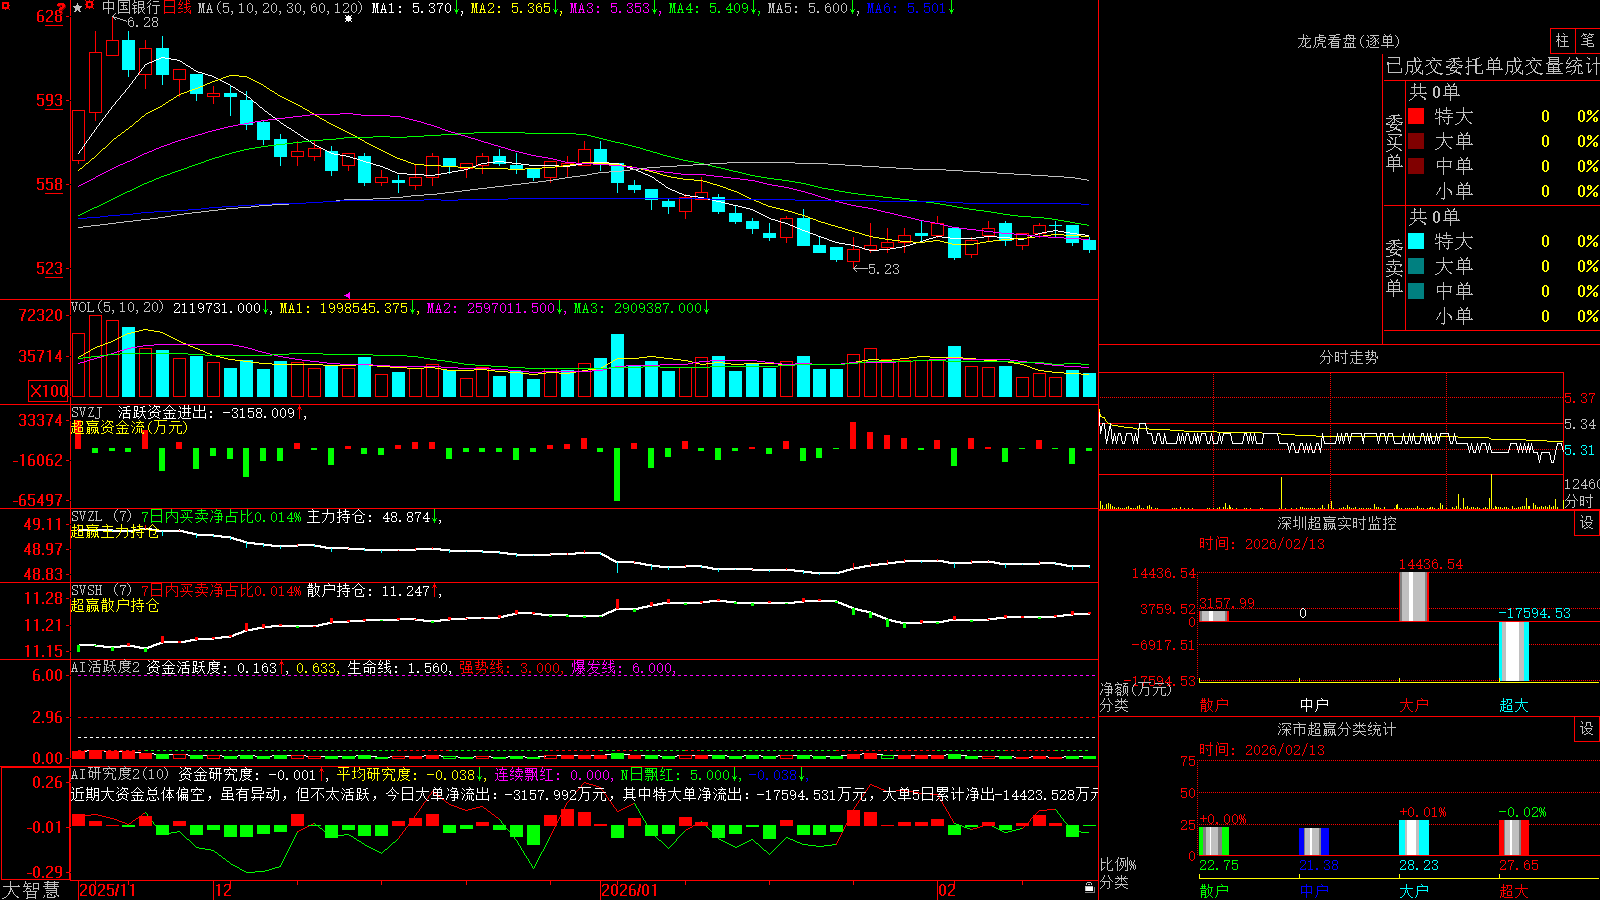Click the red question mark icon
The width and height of the screenshot is (1600, 900).
61,8
